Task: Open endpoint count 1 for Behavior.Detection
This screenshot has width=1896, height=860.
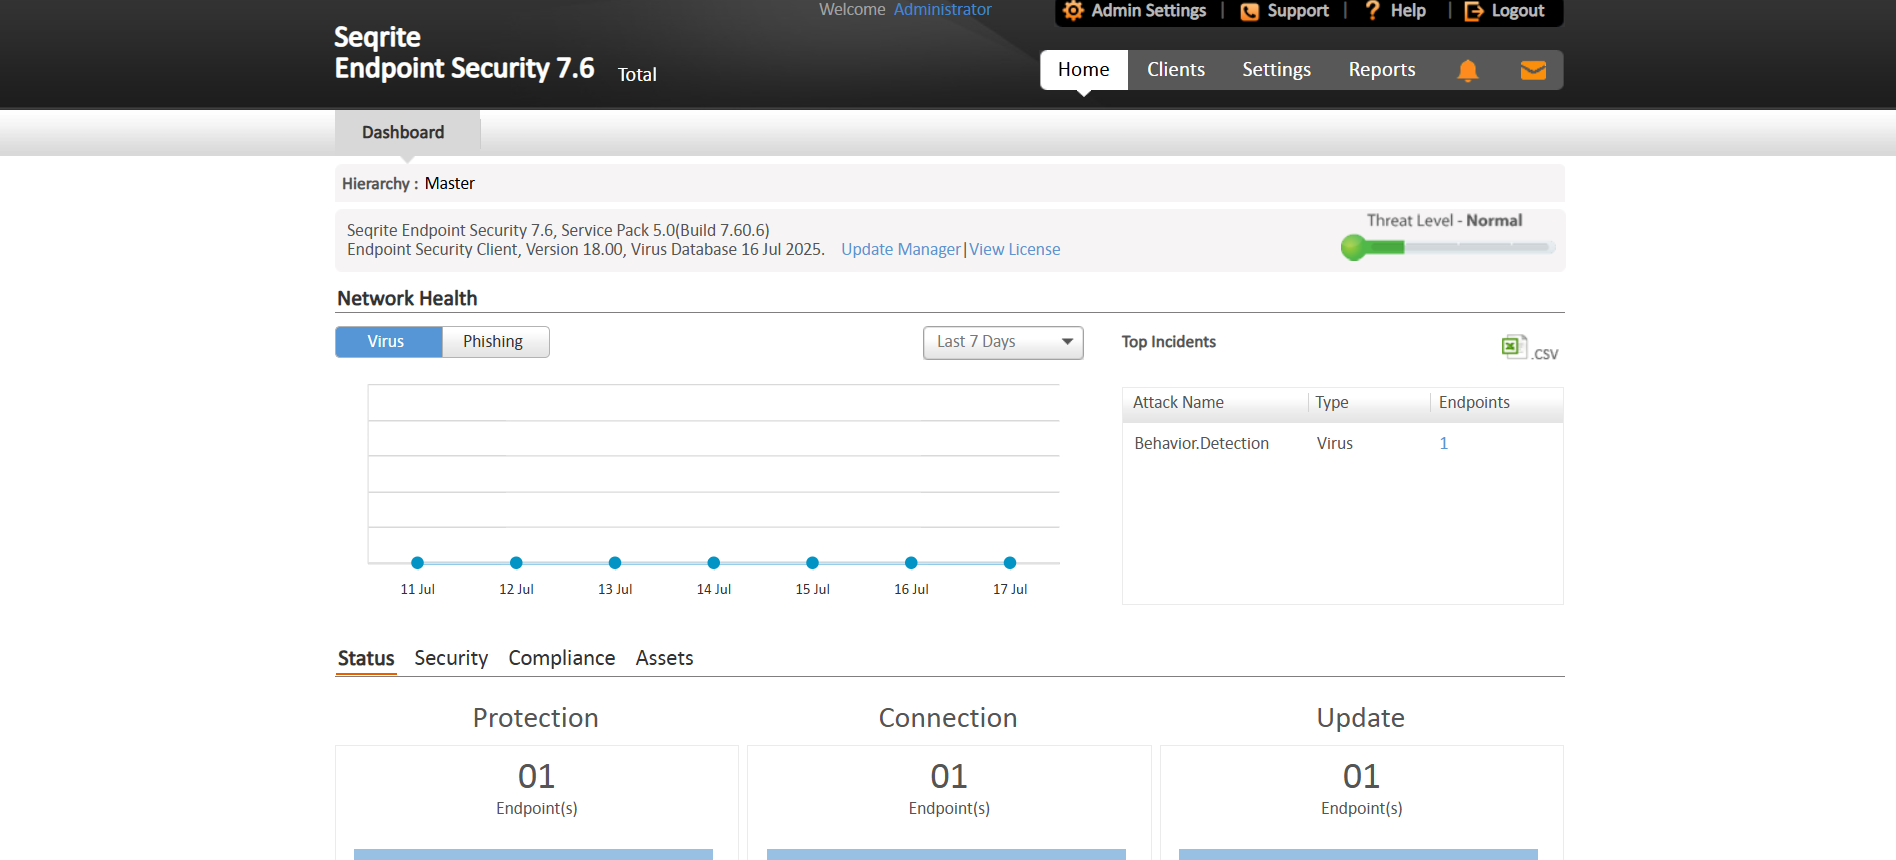Action: coord(1443,443)
